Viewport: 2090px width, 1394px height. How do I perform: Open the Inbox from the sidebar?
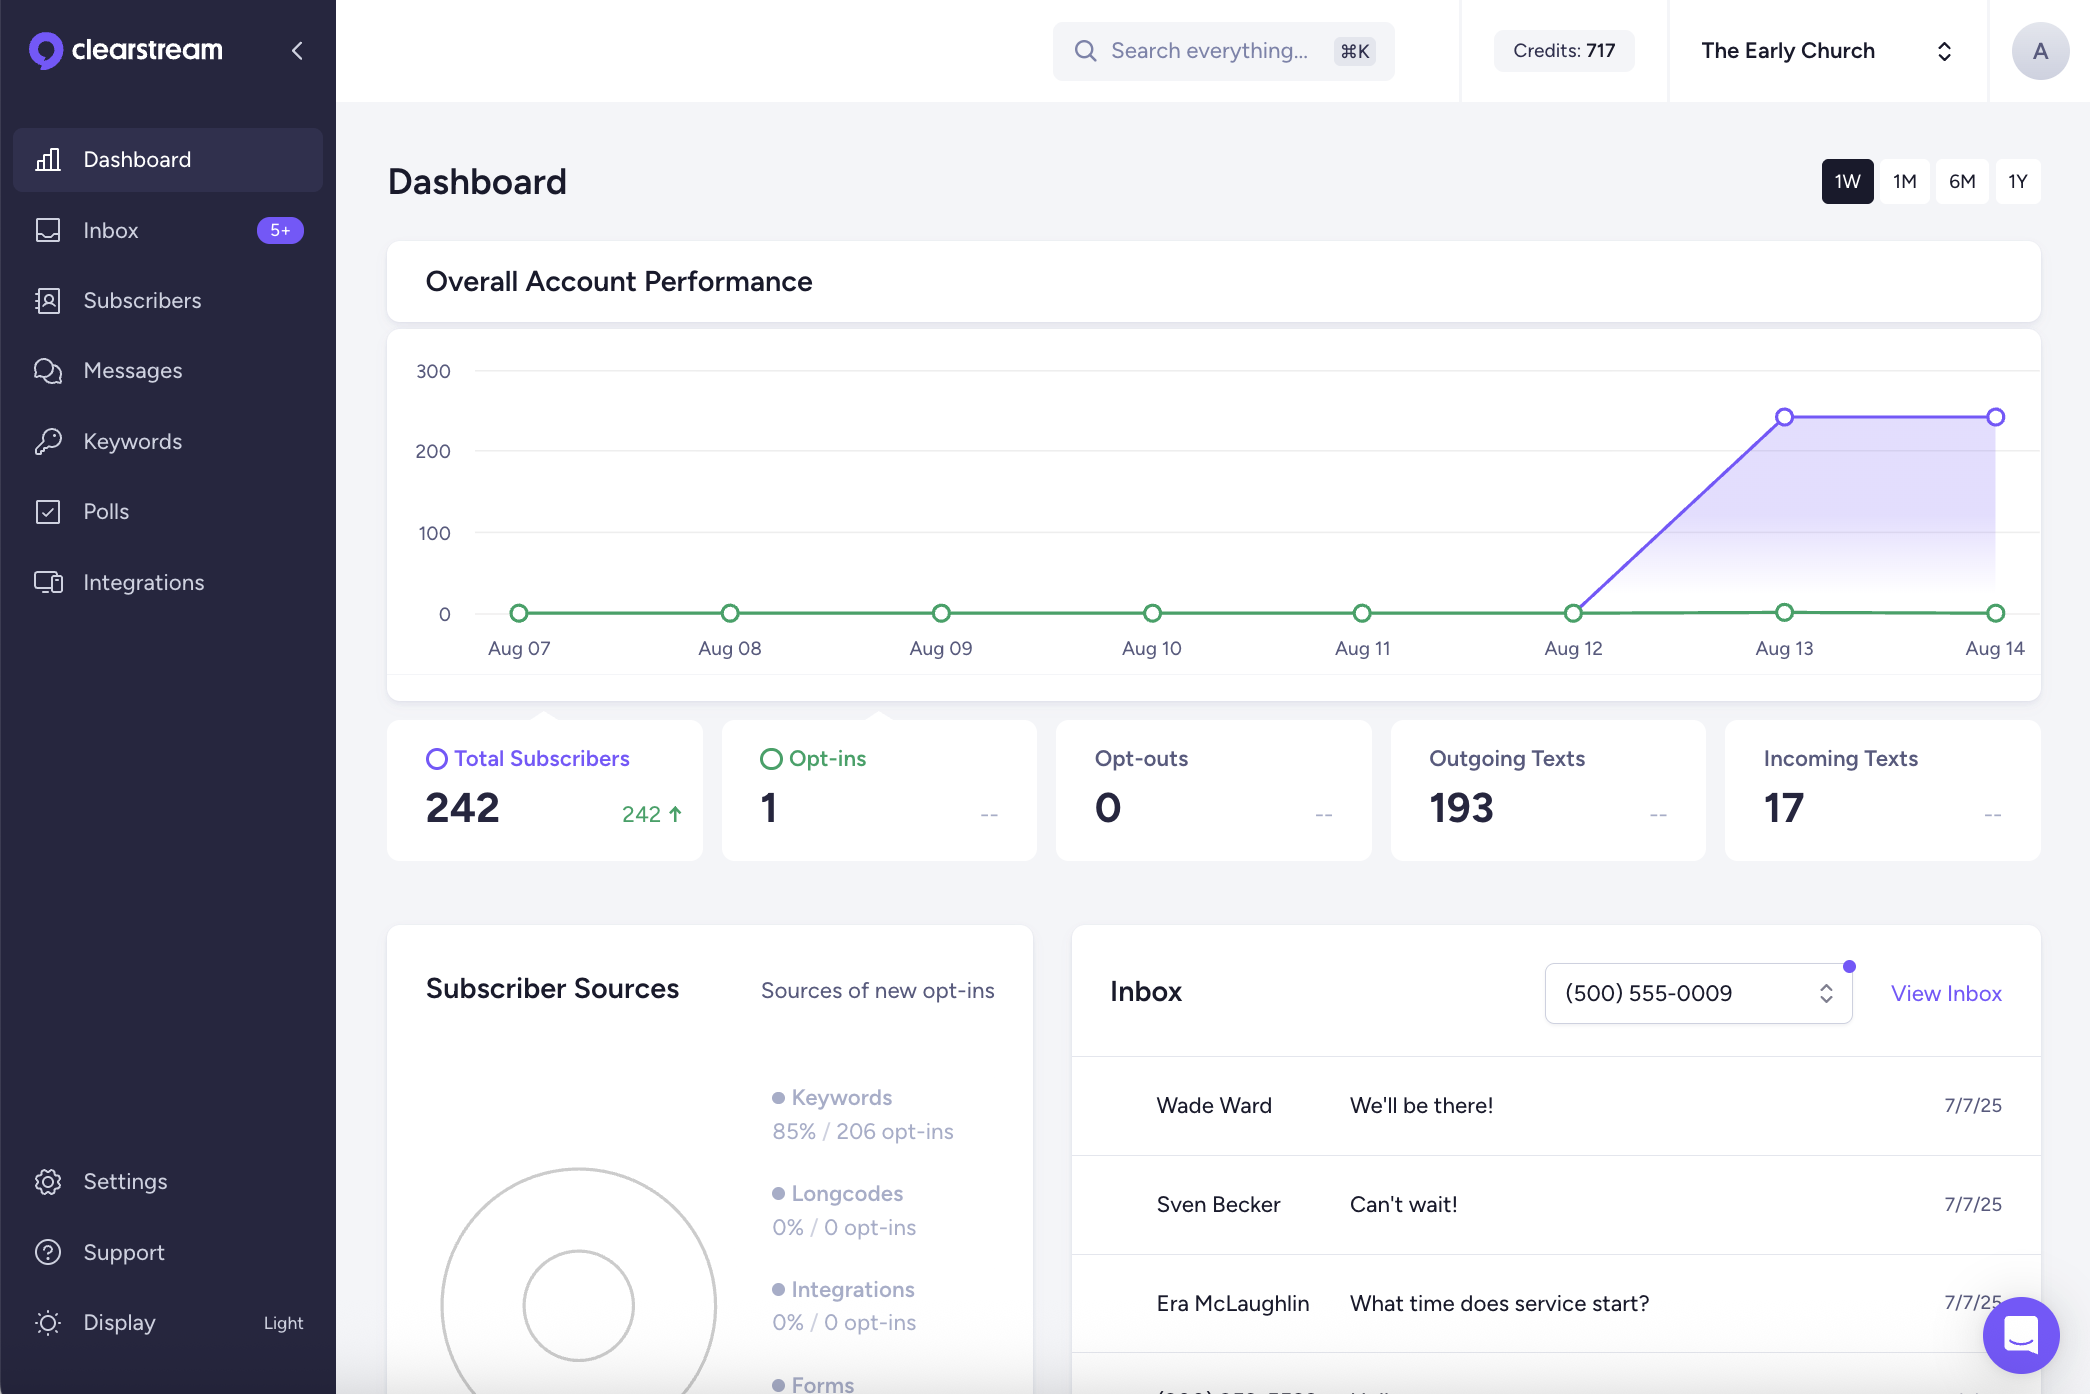48,230
